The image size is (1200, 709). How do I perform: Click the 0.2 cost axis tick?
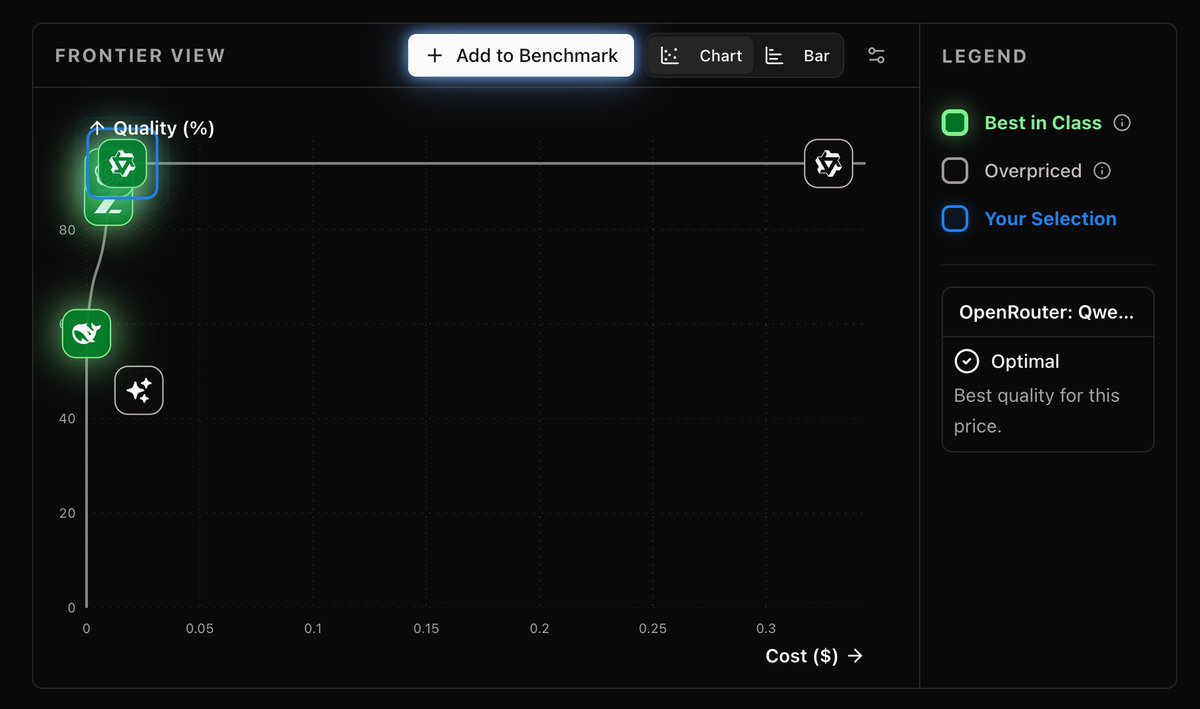pos(540,629)
